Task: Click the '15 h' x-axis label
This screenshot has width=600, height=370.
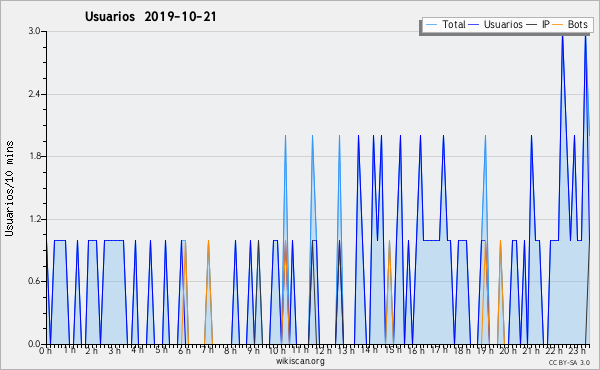Action: tap(393, 350)
